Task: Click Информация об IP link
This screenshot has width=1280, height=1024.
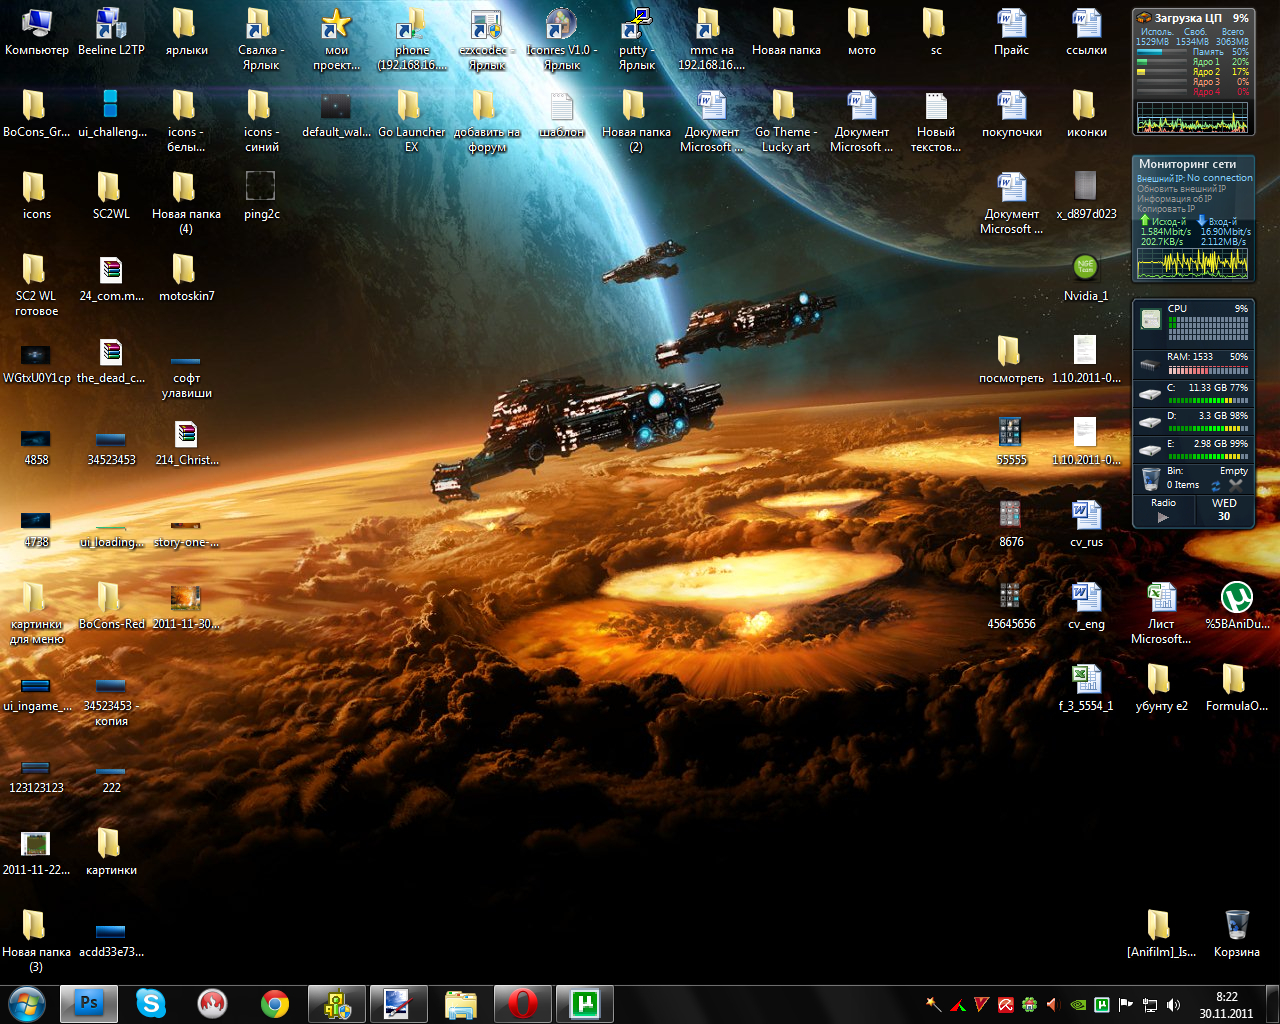Action: [x=1174, y=198]
